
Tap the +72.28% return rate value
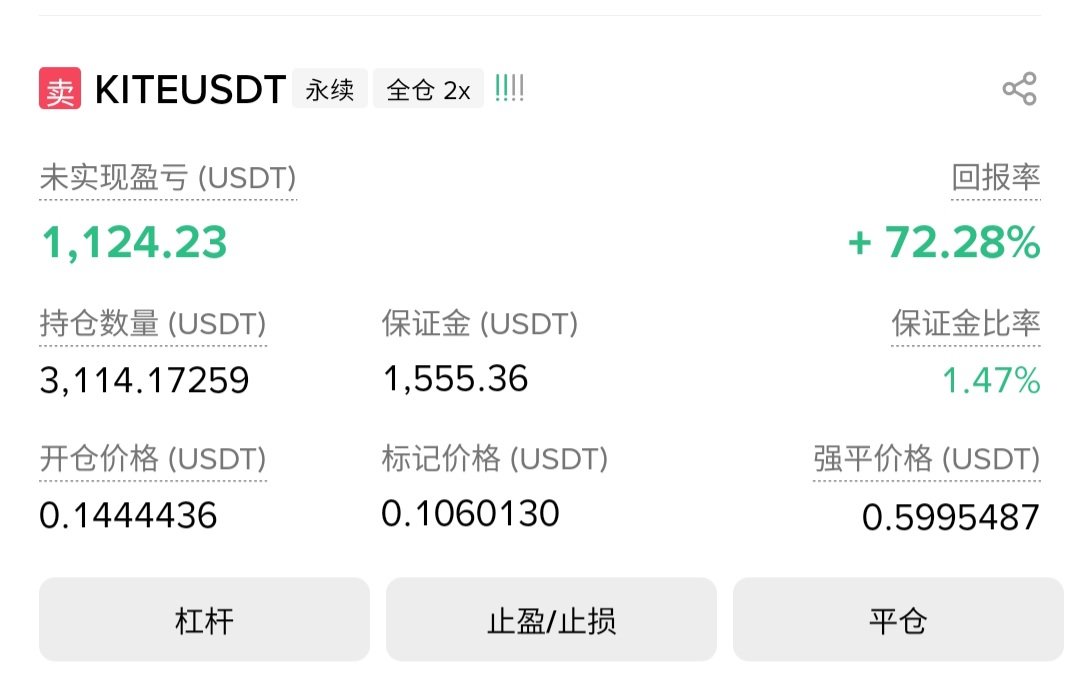pos(944,243)
